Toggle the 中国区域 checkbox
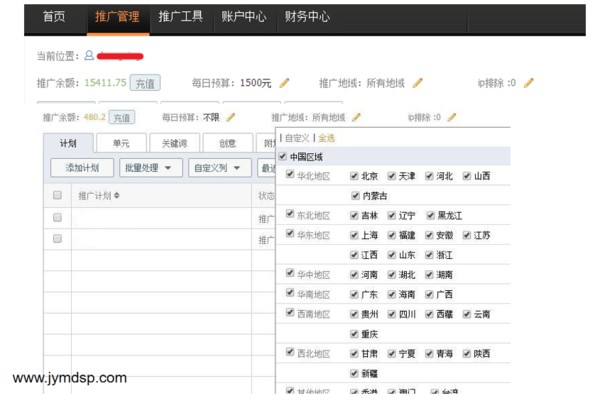Screen dimensions: 600x403 (283, 157)
